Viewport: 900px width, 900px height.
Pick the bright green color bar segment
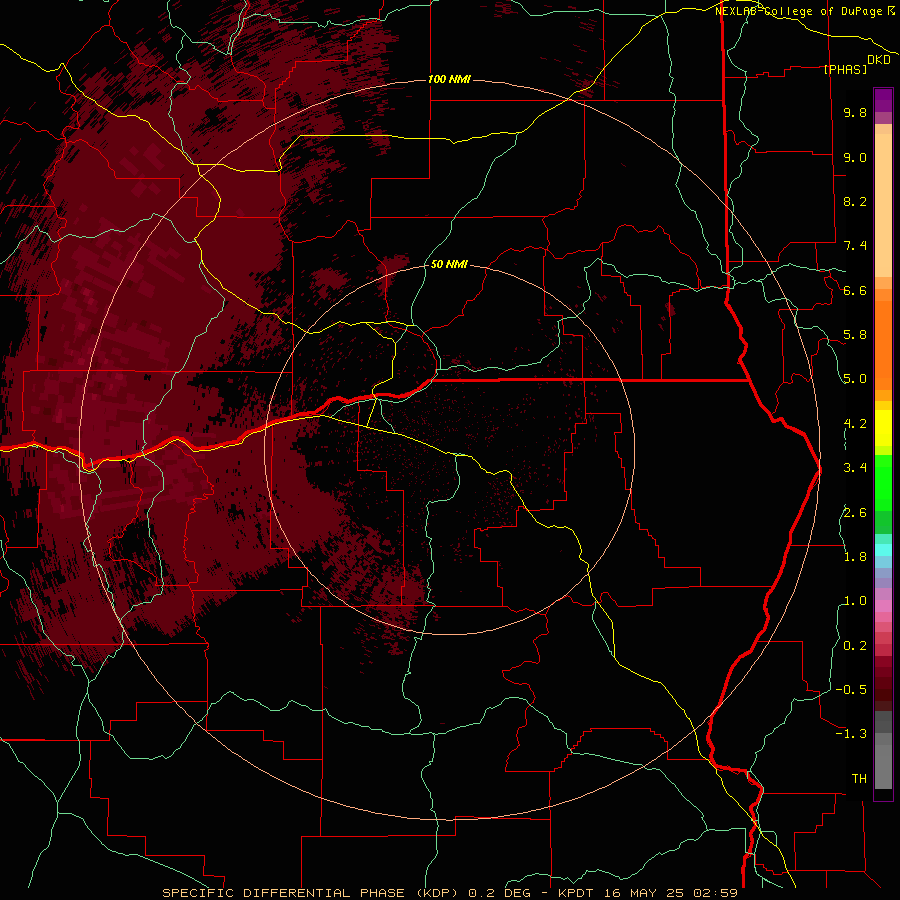[883, 482]
